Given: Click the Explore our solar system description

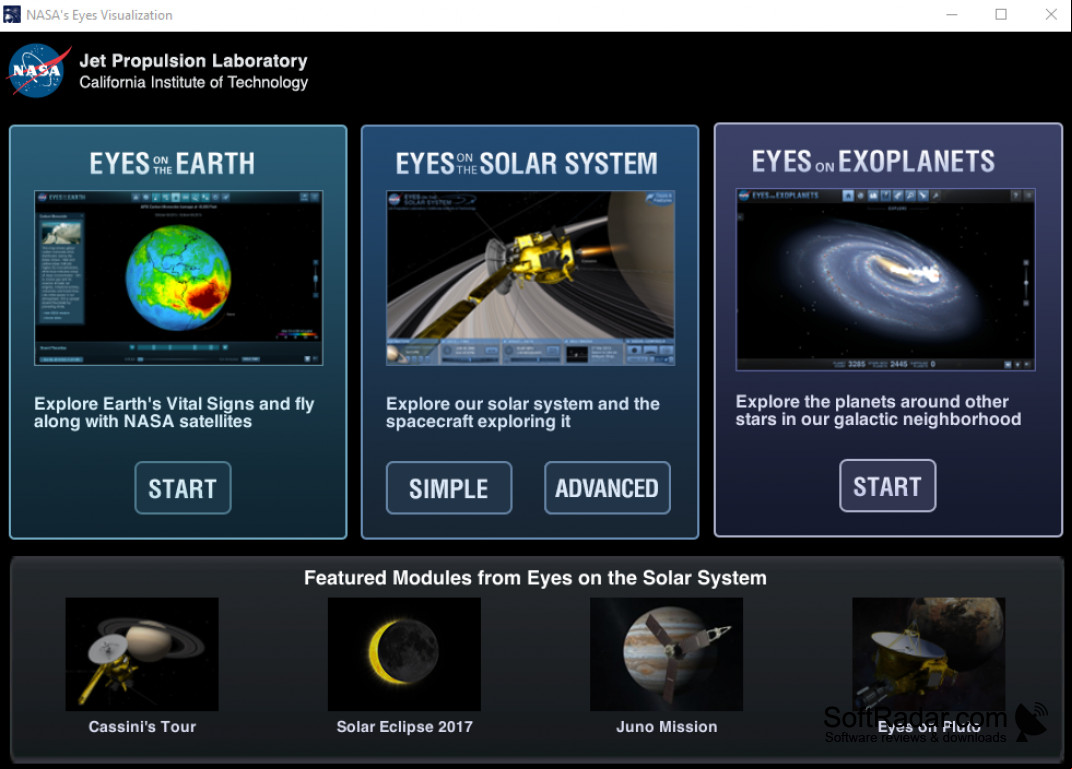Looking at the screenshot, I should (523, 413).
